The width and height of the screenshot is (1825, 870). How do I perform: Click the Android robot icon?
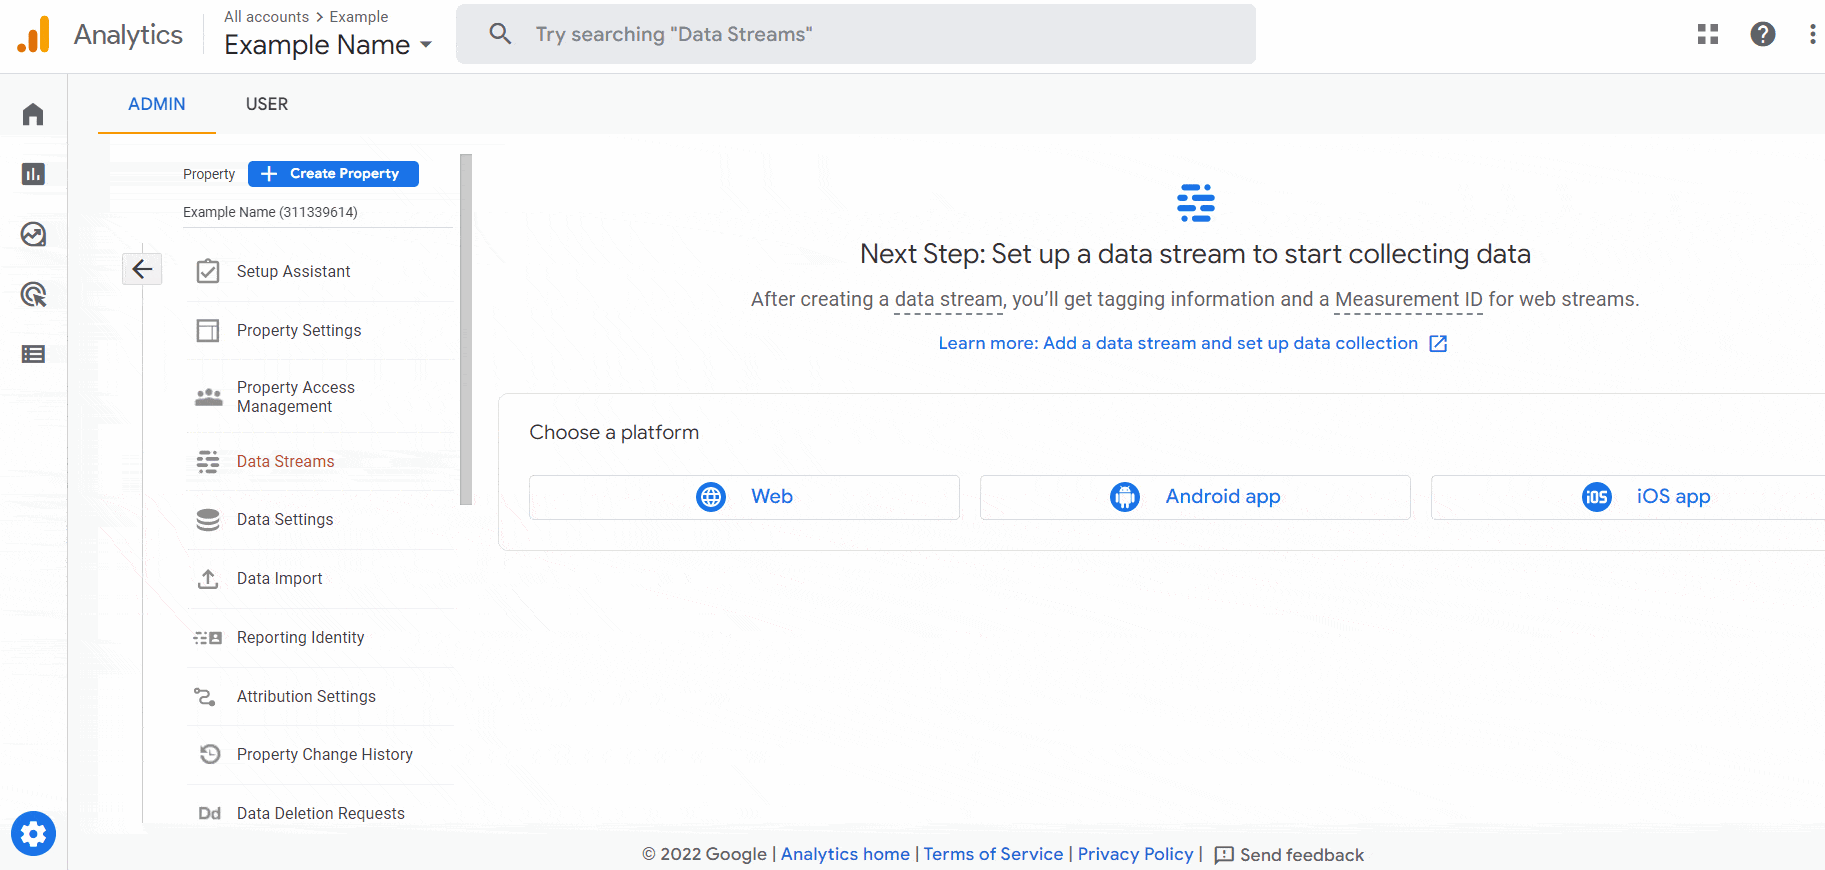(1125, 497)
